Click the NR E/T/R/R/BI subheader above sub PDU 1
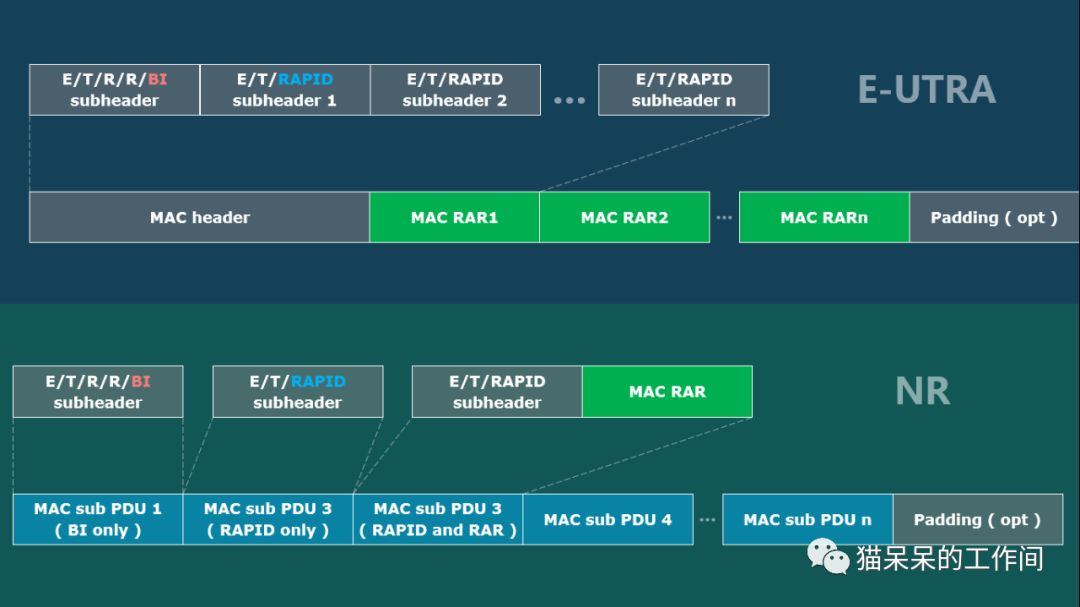Viewport: 1080px width, 607px height. click(x=98, y=391)
